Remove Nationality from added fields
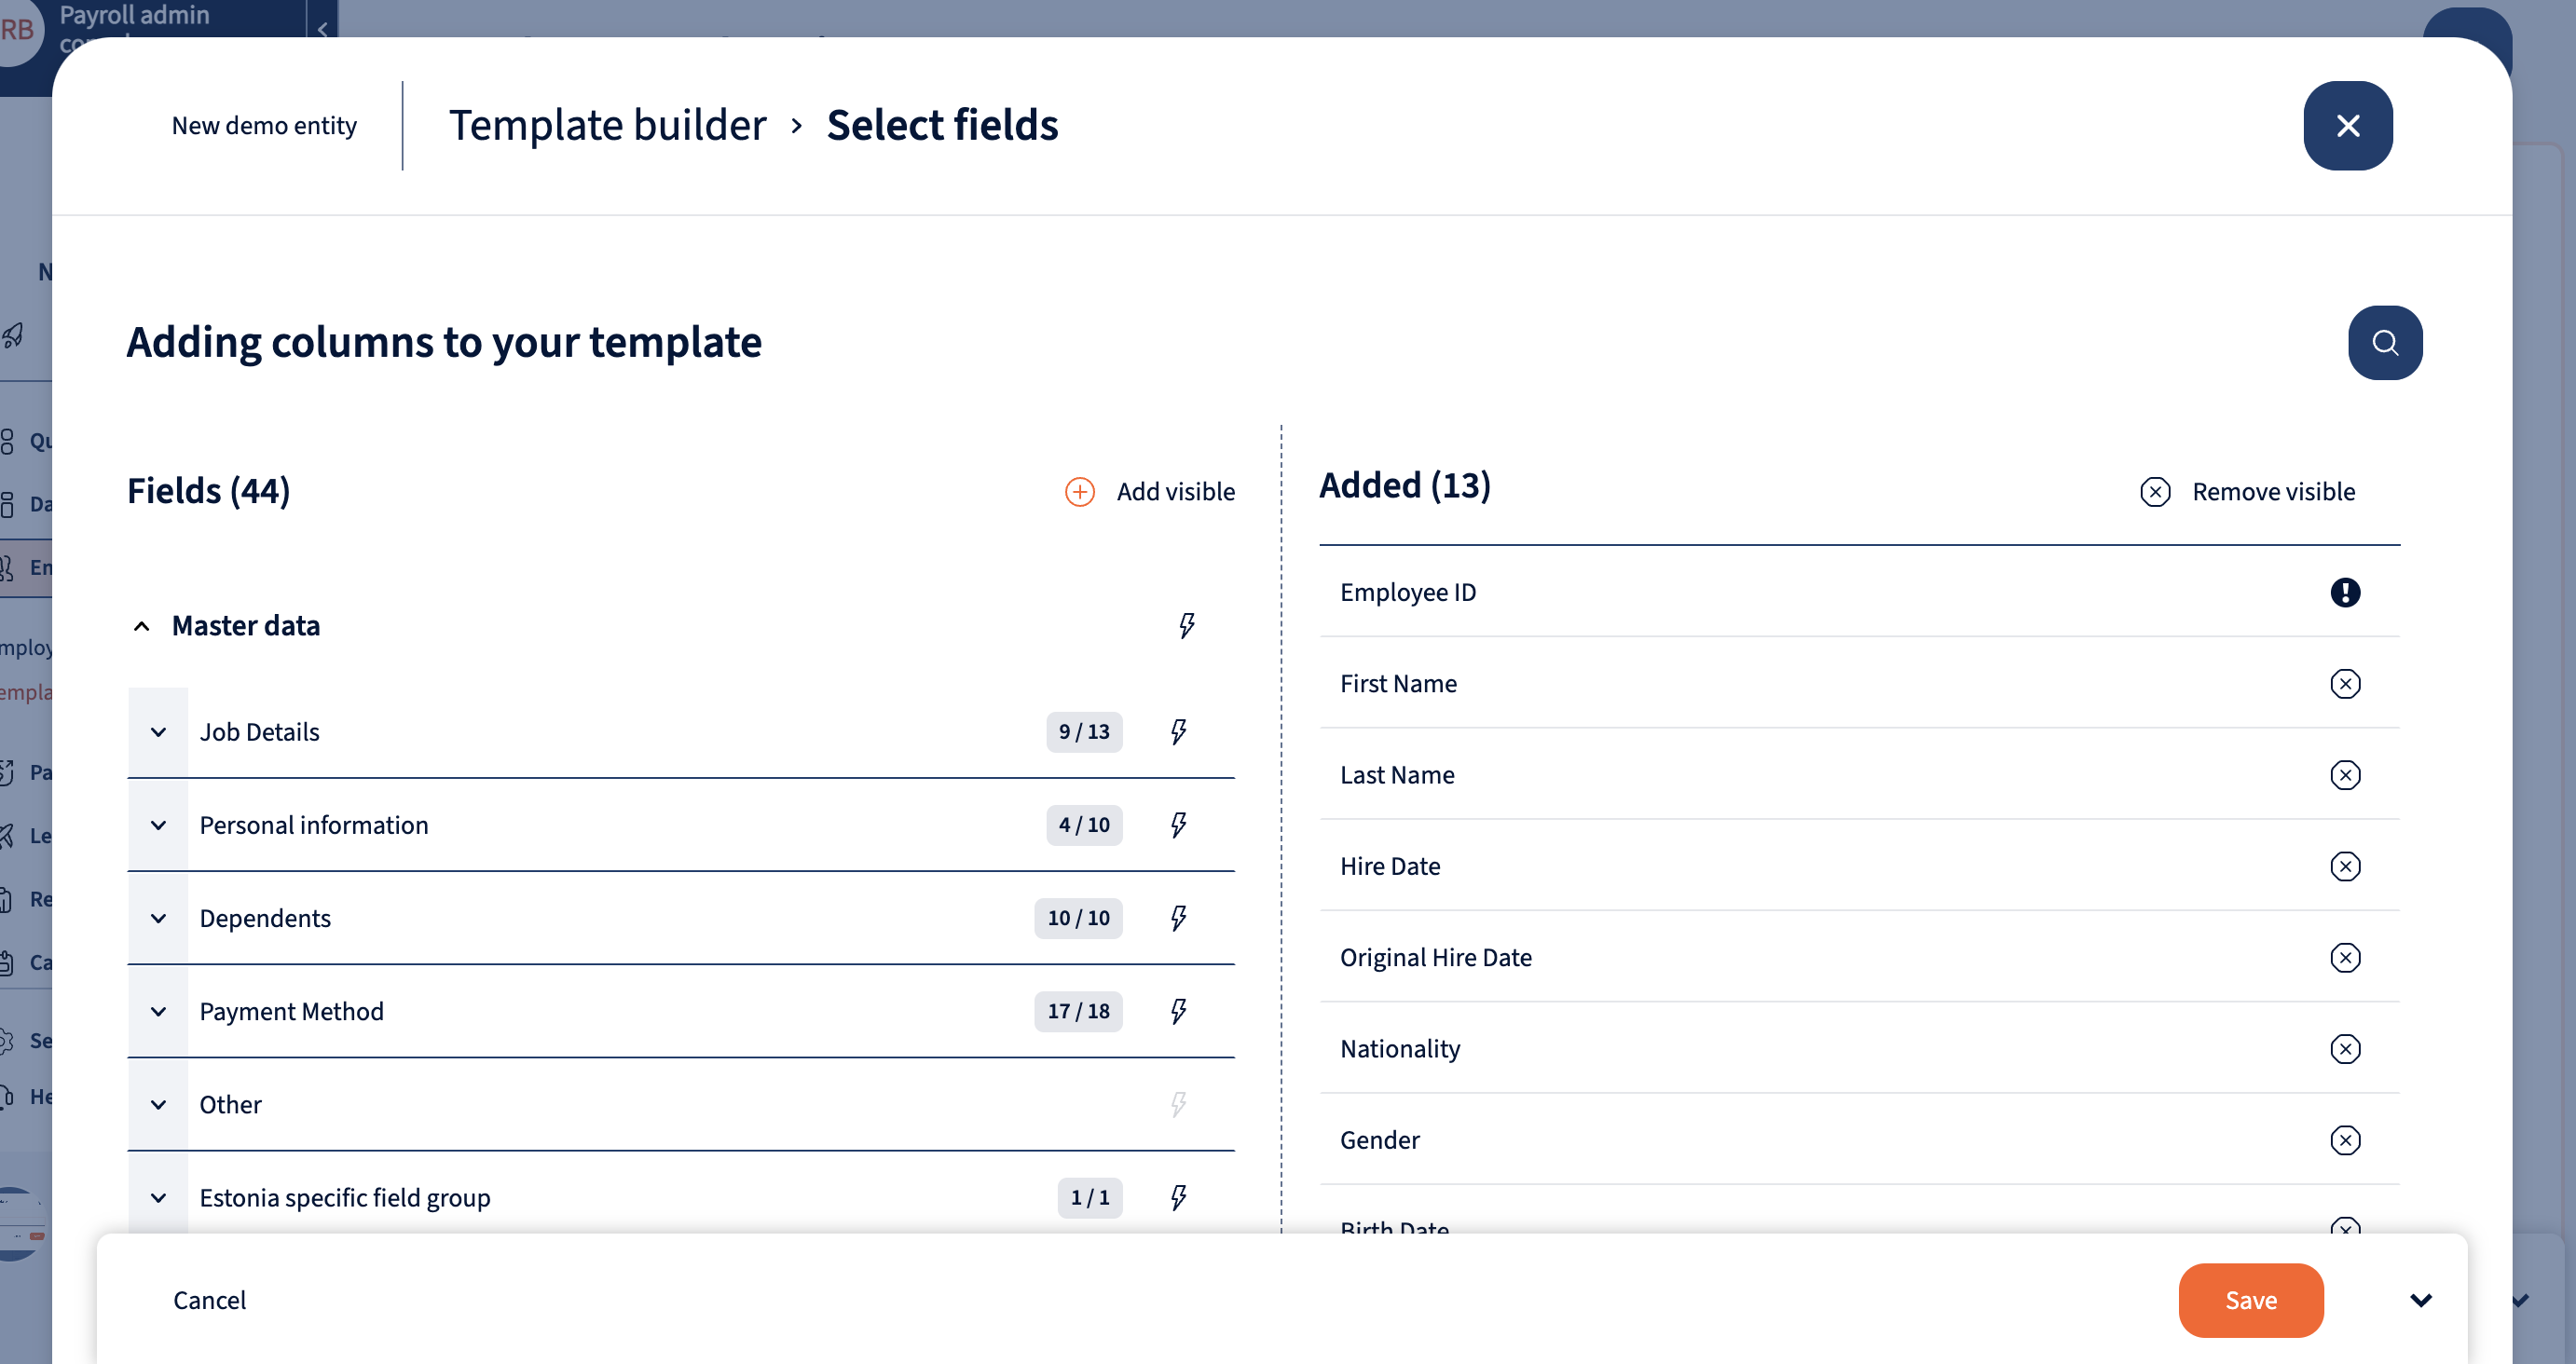Image resolution: width=2576 pixels, height=1364 pixels. tap(2344, 1048)
